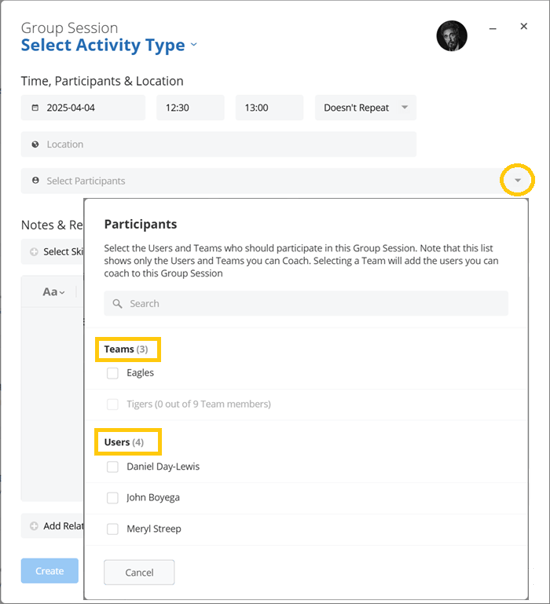The width and height of the screenshot is (550, 604).
Task: Click the 12:30 start time field
Action: click(190, 107)
